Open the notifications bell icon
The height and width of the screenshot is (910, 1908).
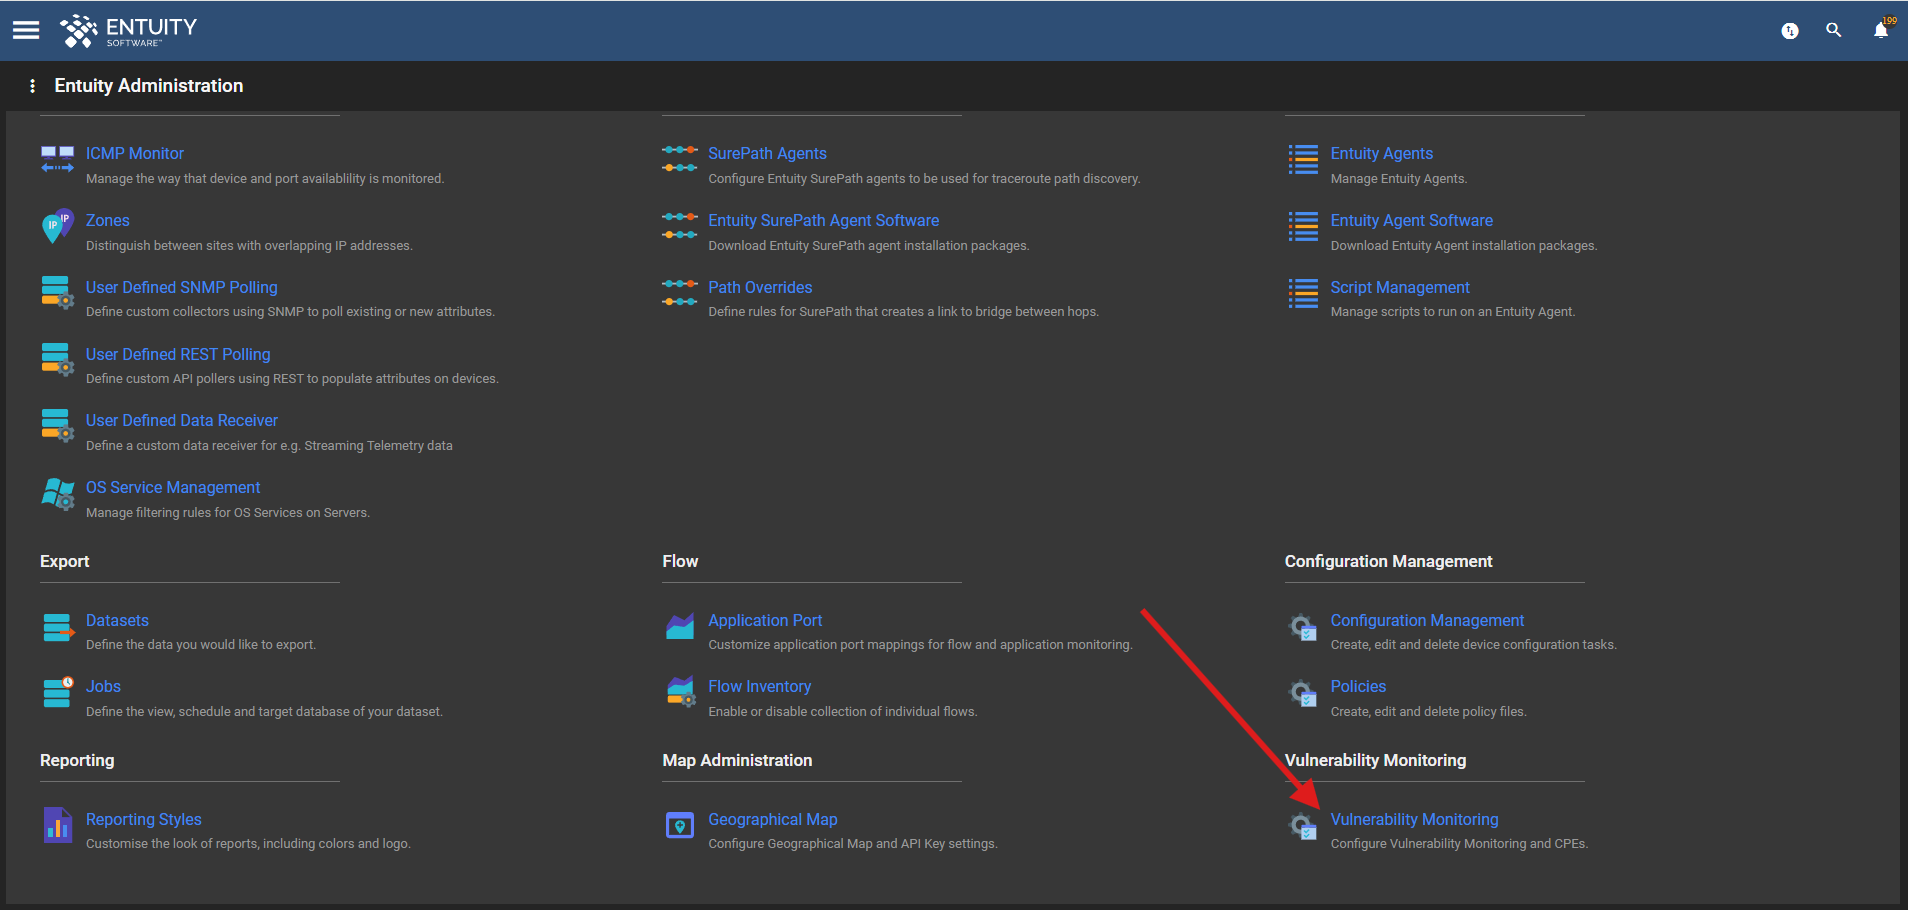point(1881,30)
